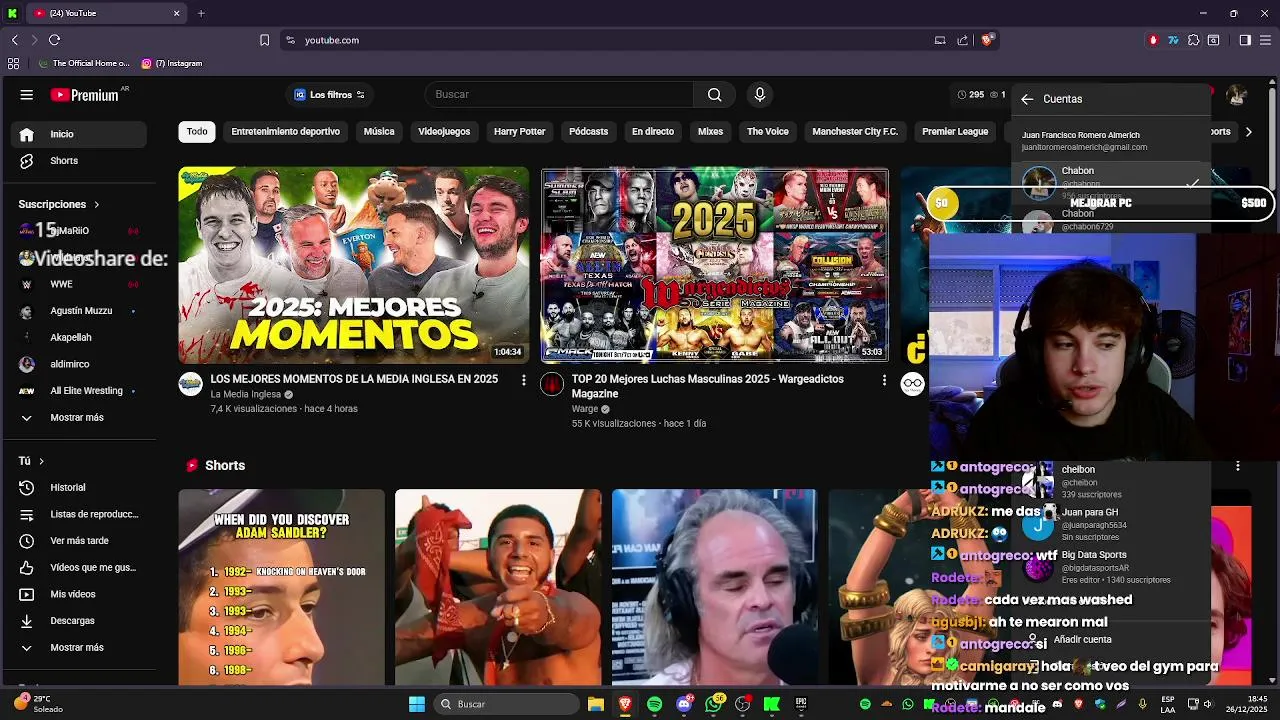Screen dimensions: 1280x720
Task: Open Spotify from the taskbar
Action: point(654,704)
